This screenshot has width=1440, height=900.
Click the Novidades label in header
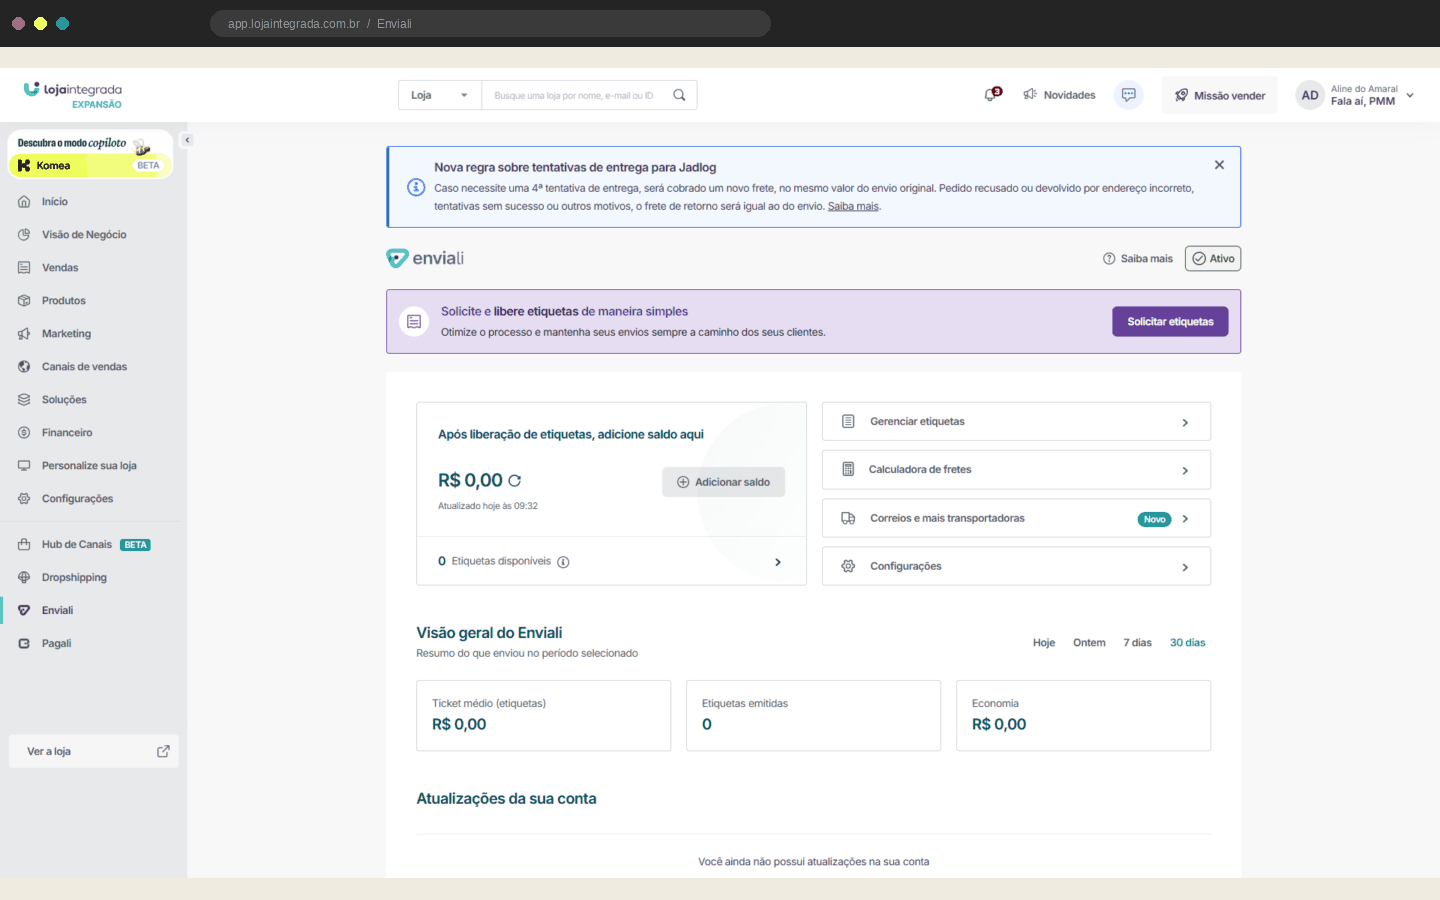point(1069,96)
